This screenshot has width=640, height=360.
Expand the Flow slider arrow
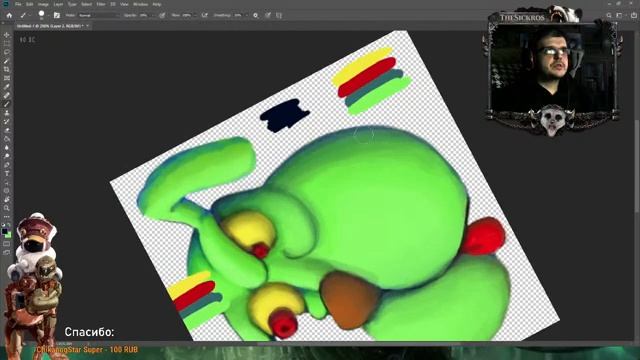pyautogui.click(x=195, y=15)
